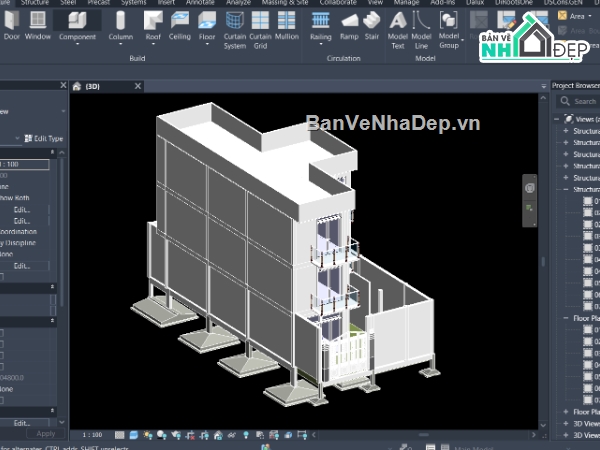The image size is (600, 450).
Task: Close the (3D) view tab
Action: (x=138, y=86)
